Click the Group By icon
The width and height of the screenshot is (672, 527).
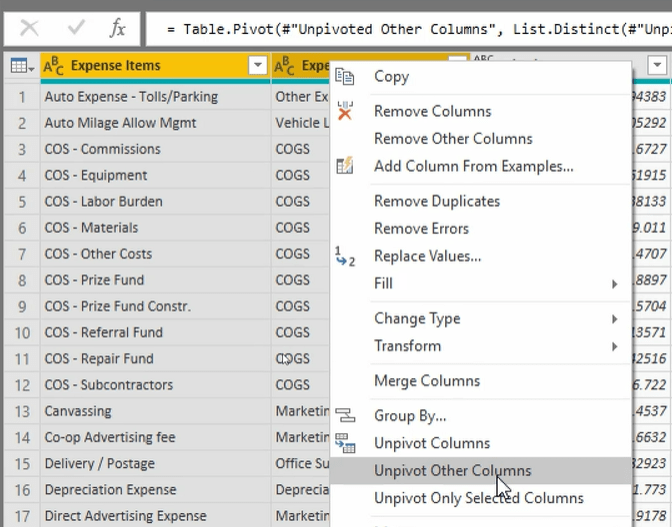(x=345, y=415)
